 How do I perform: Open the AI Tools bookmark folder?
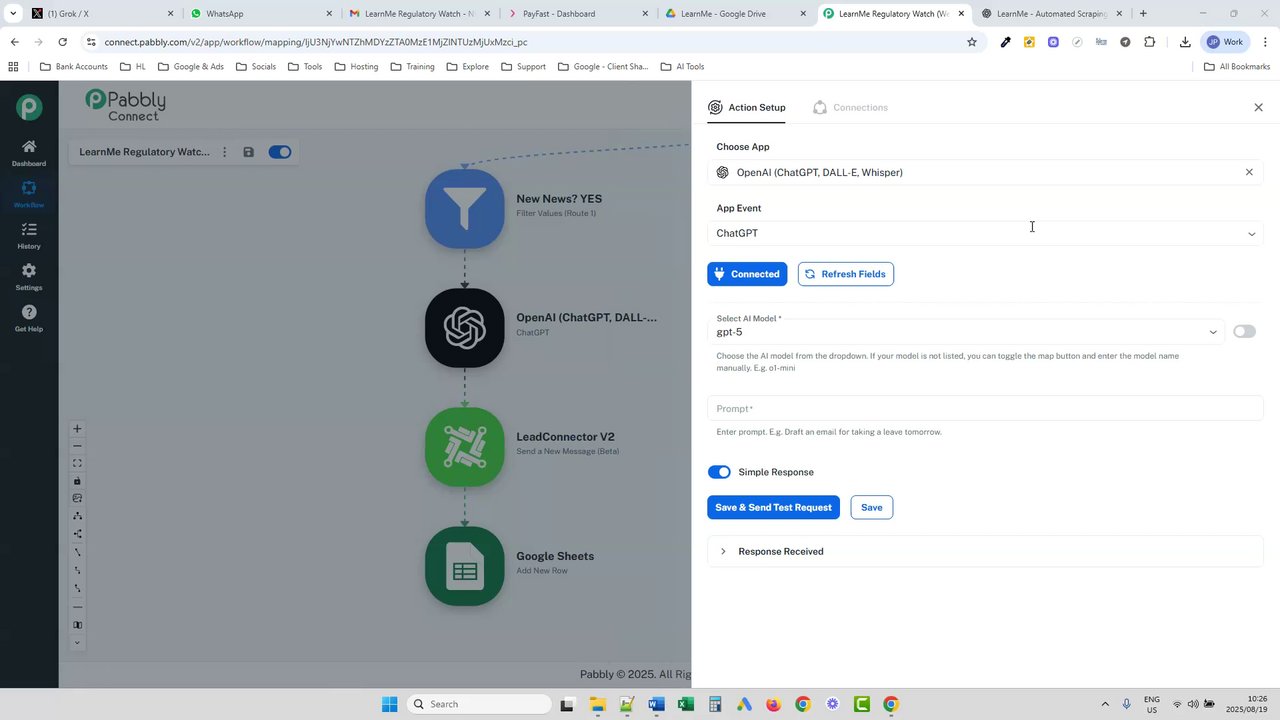click(683, 67)
